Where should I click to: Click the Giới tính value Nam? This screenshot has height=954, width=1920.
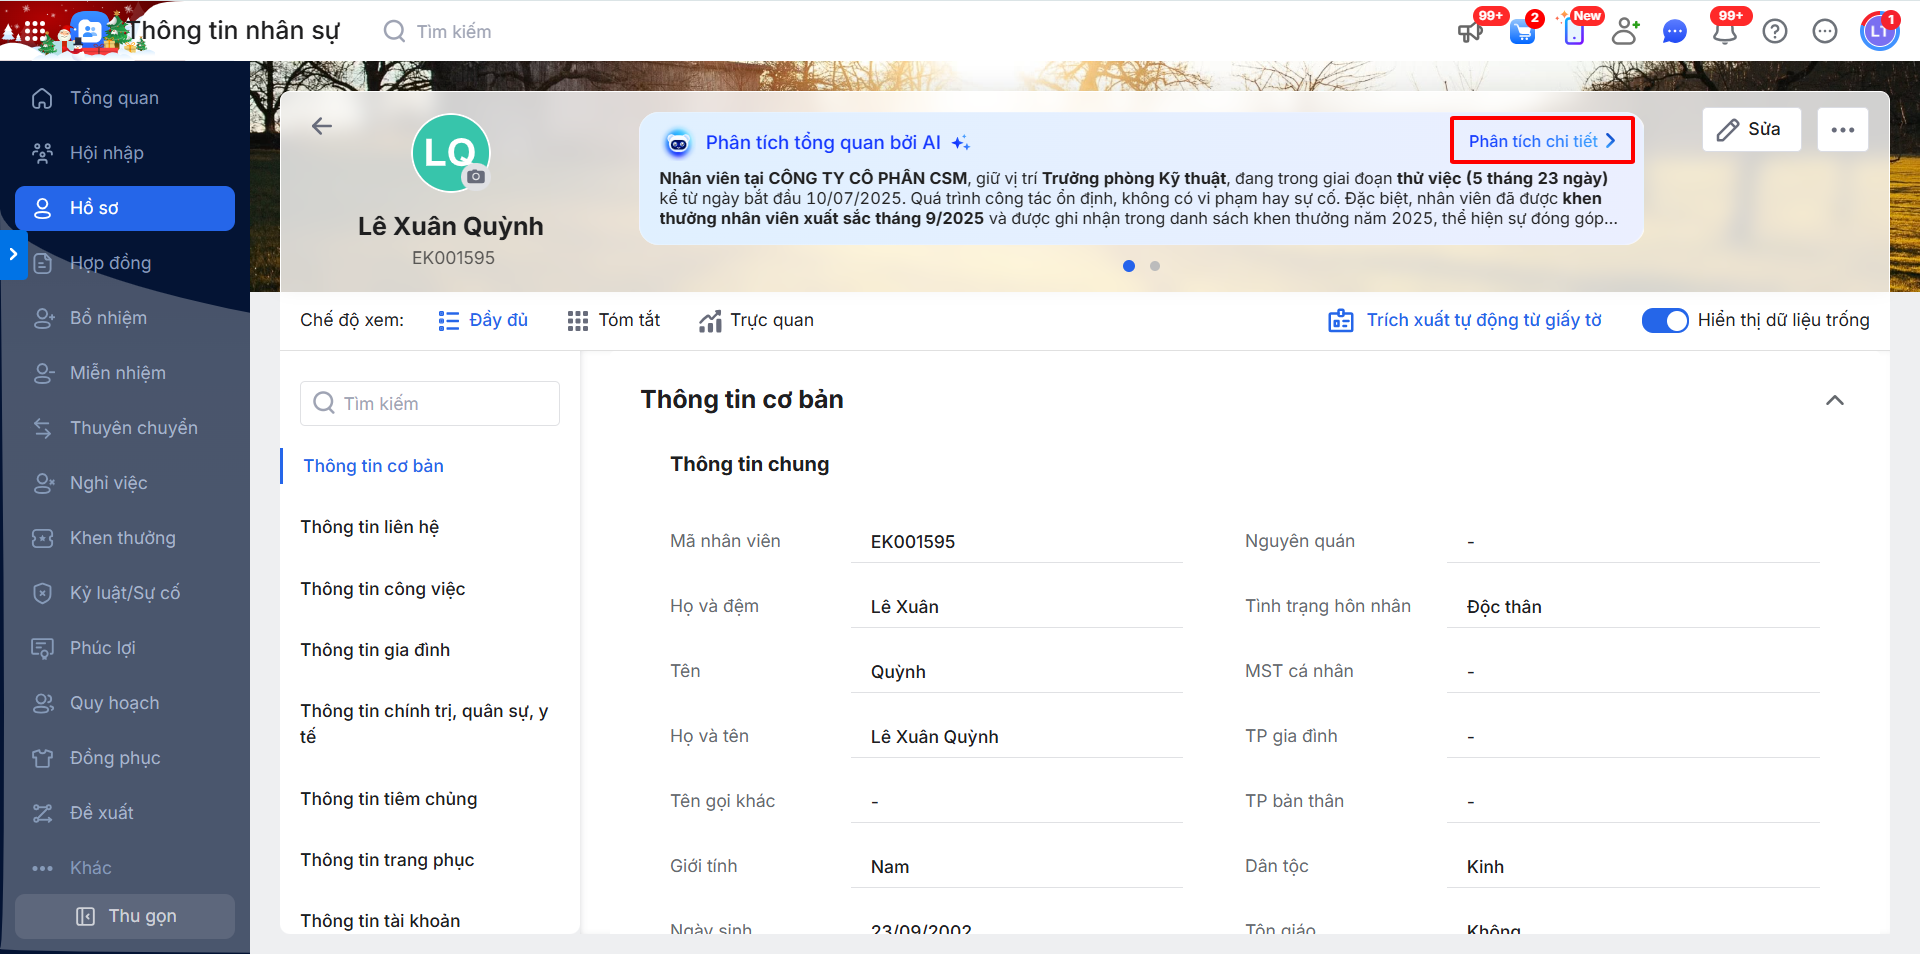[x=890, y=867]
